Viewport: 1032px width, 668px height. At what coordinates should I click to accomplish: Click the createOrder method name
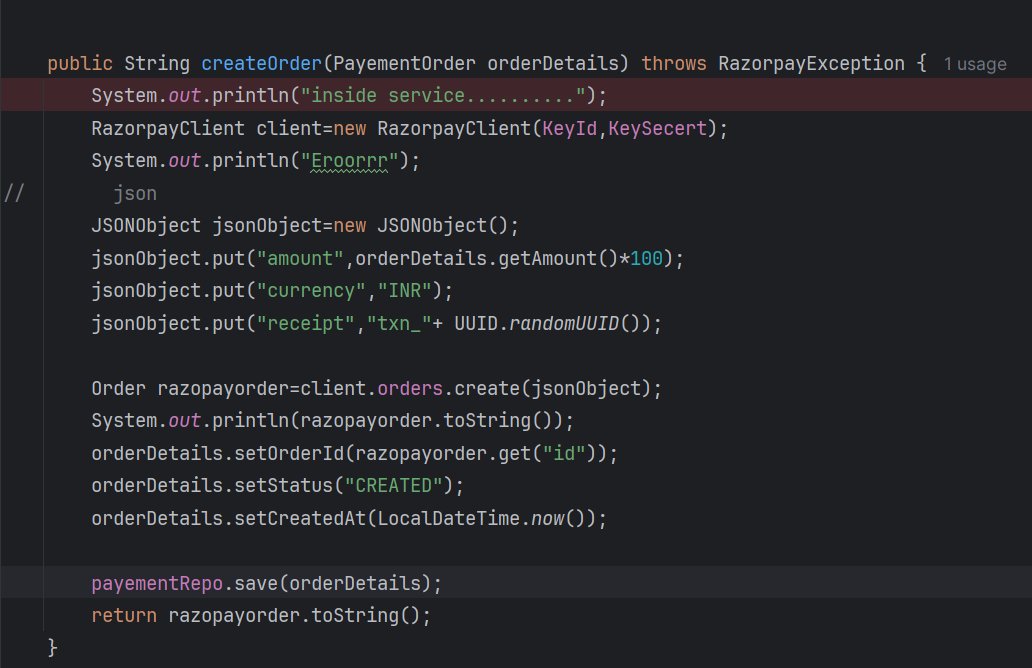(261, 63)
